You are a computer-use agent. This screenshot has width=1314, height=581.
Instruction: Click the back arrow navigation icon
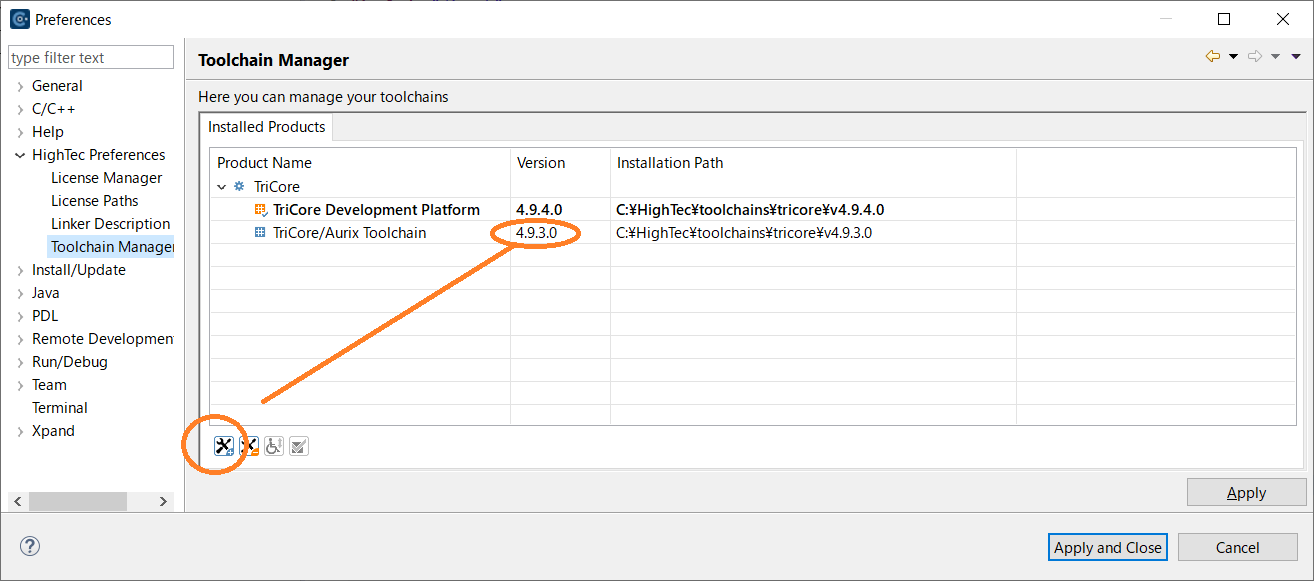tap(1212, 57)
